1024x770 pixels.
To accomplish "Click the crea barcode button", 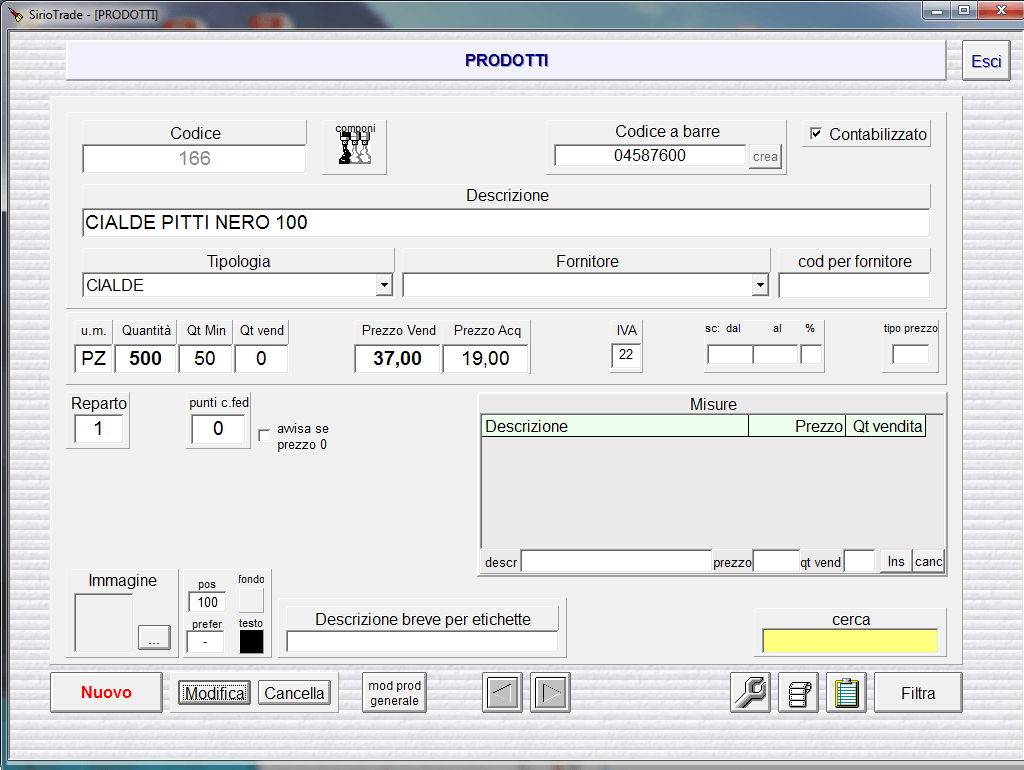I will click(x=765, y=157).
